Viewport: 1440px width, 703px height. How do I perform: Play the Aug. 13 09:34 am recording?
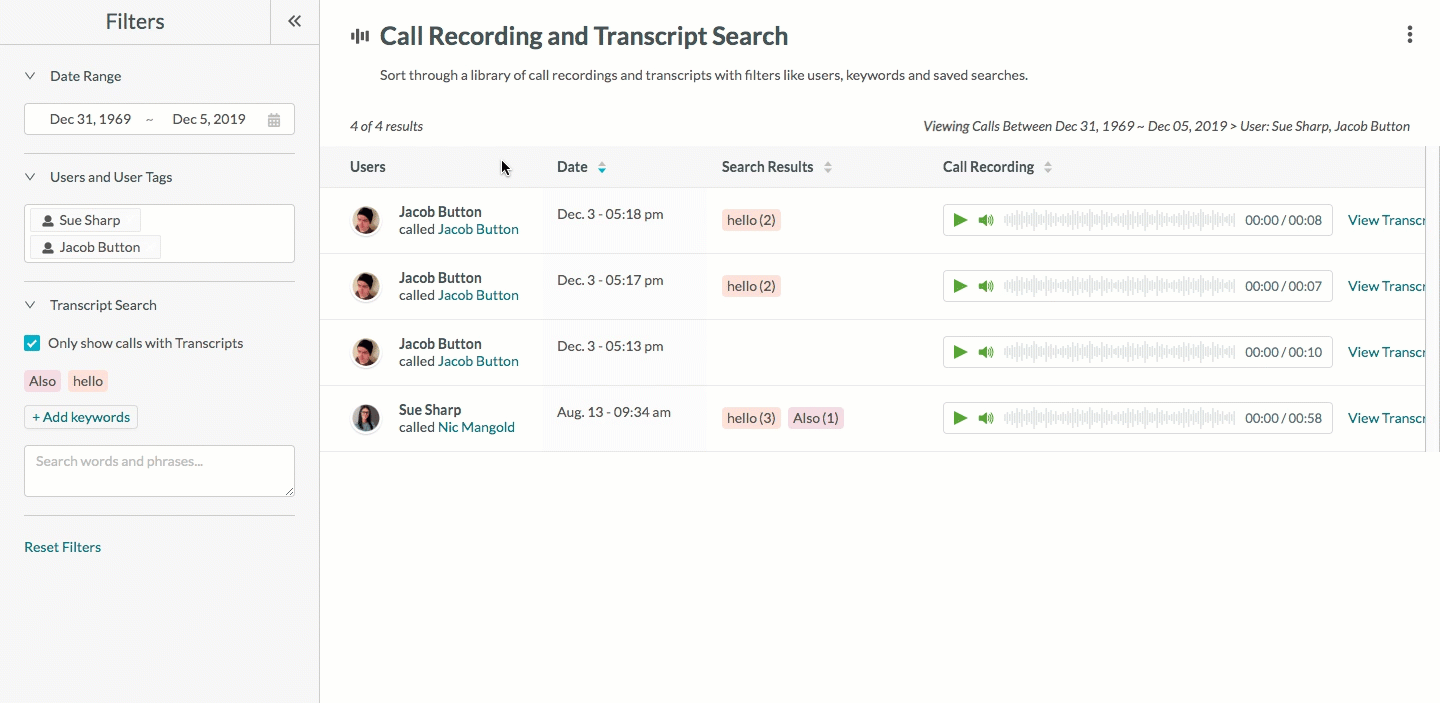(x=960, y=418)
